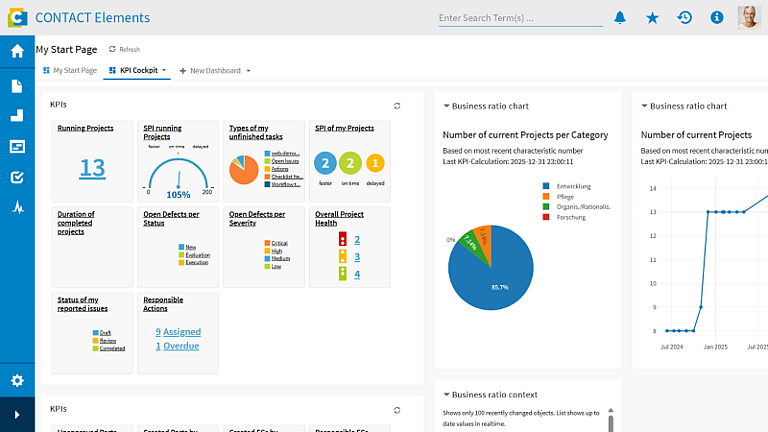Viewport: 768px width, 432px height.
Task: Toggle Forschung red legend swatch
Action: coord(546,217)
